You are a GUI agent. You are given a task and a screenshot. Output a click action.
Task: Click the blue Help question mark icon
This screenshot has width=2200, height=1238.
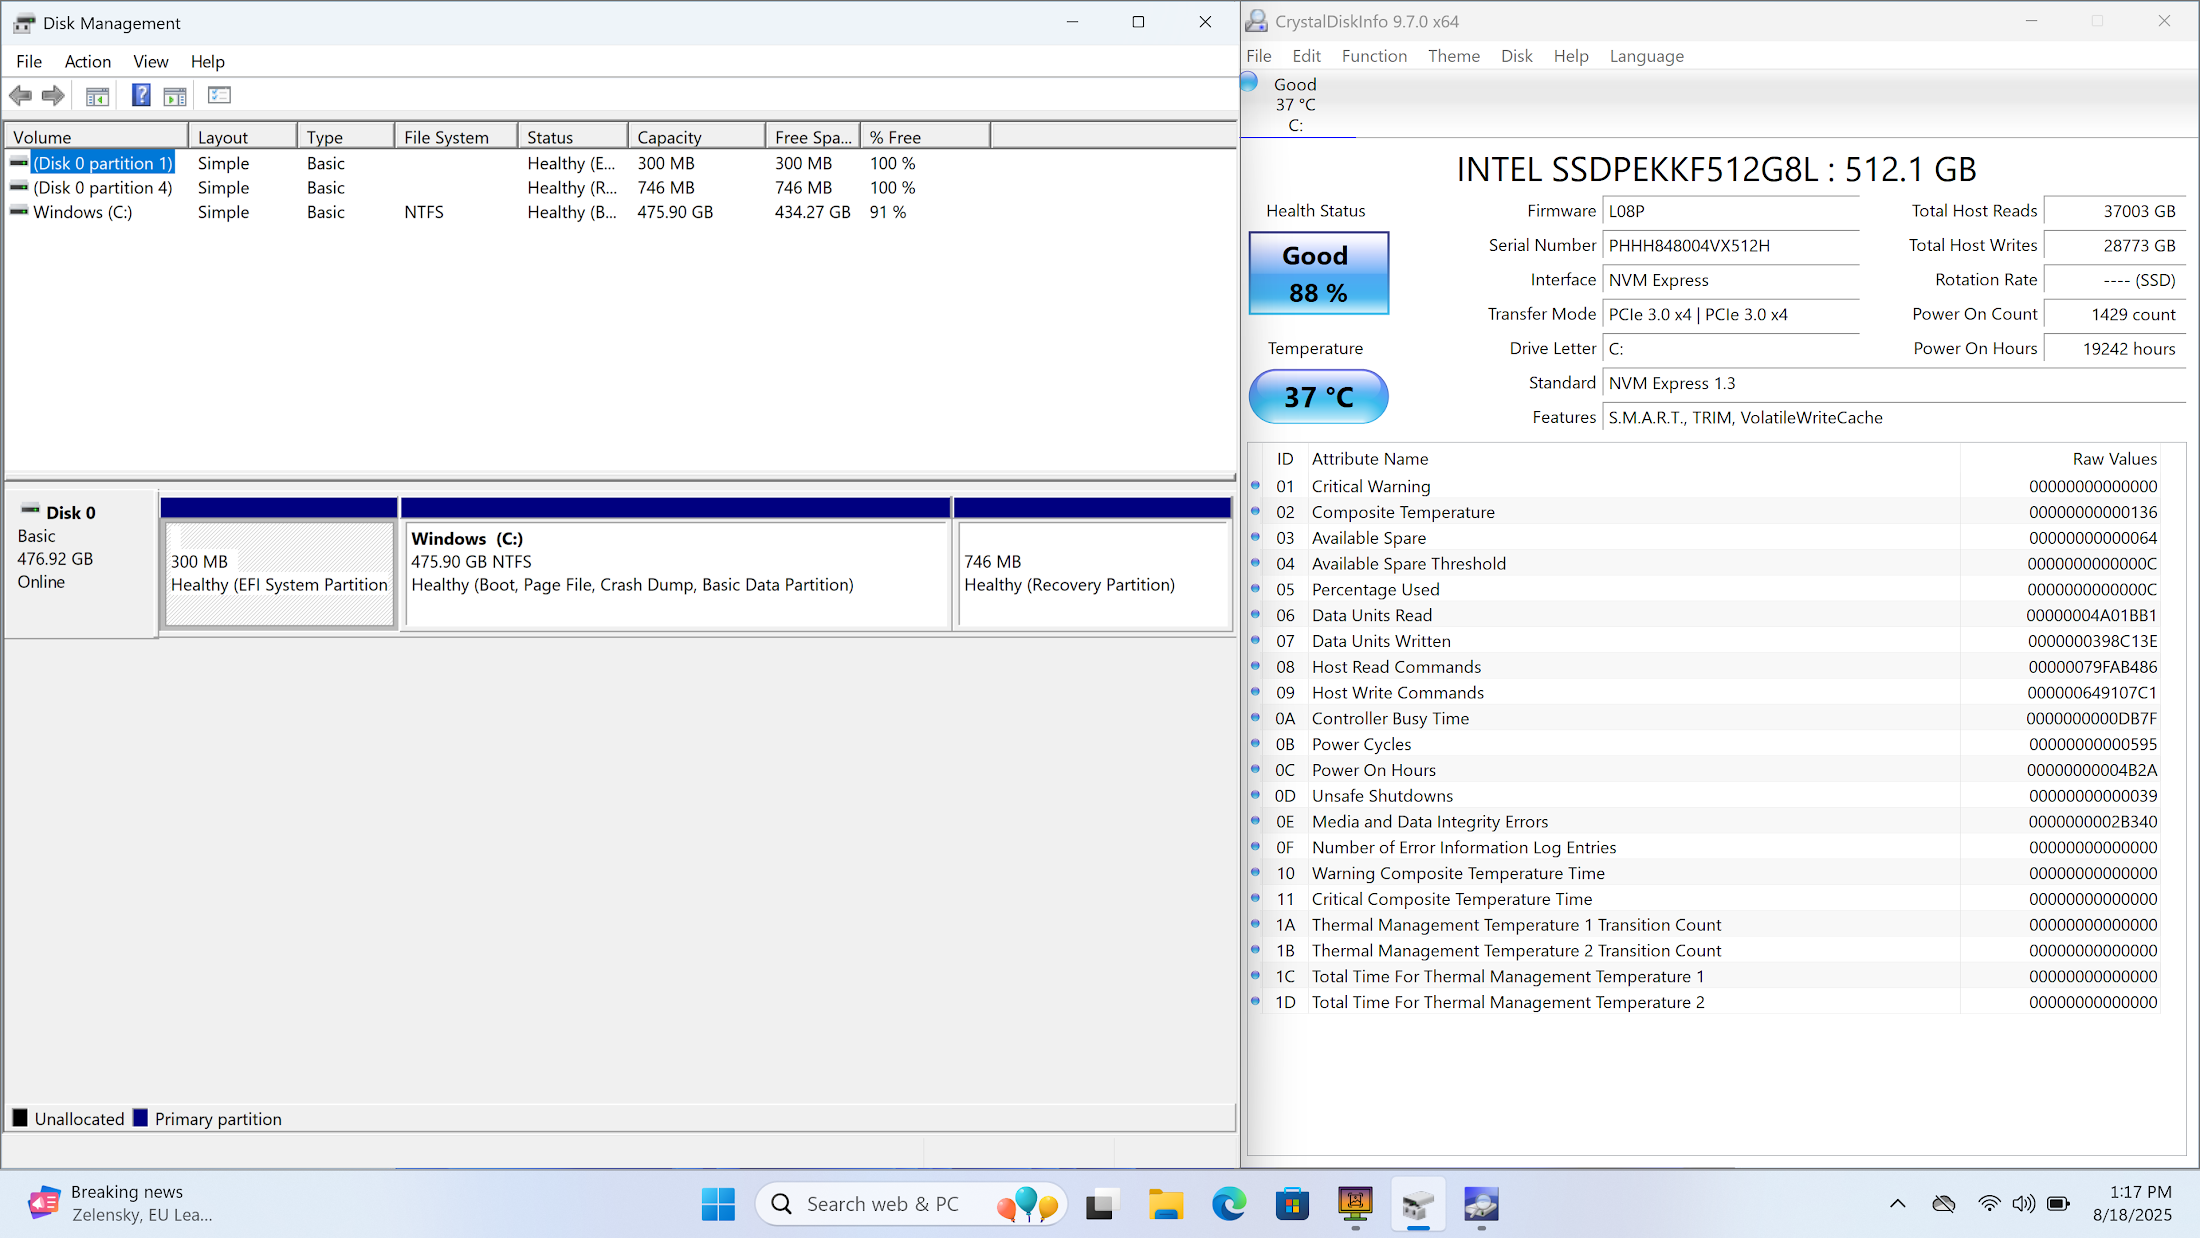point(141,96)
